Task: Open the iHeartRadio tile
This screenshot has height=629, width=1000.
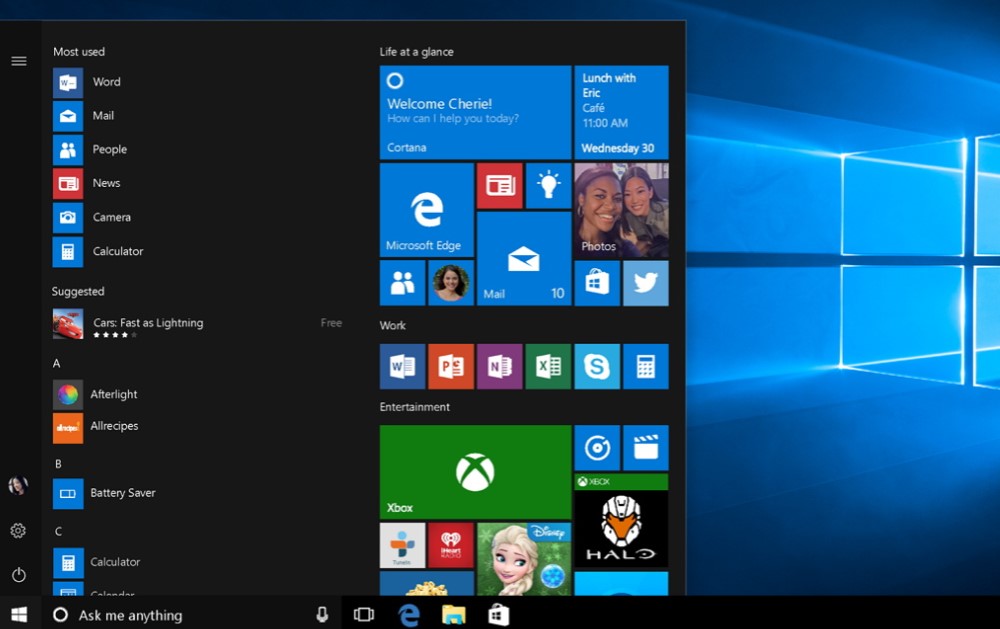Action: tap(452, 545)
